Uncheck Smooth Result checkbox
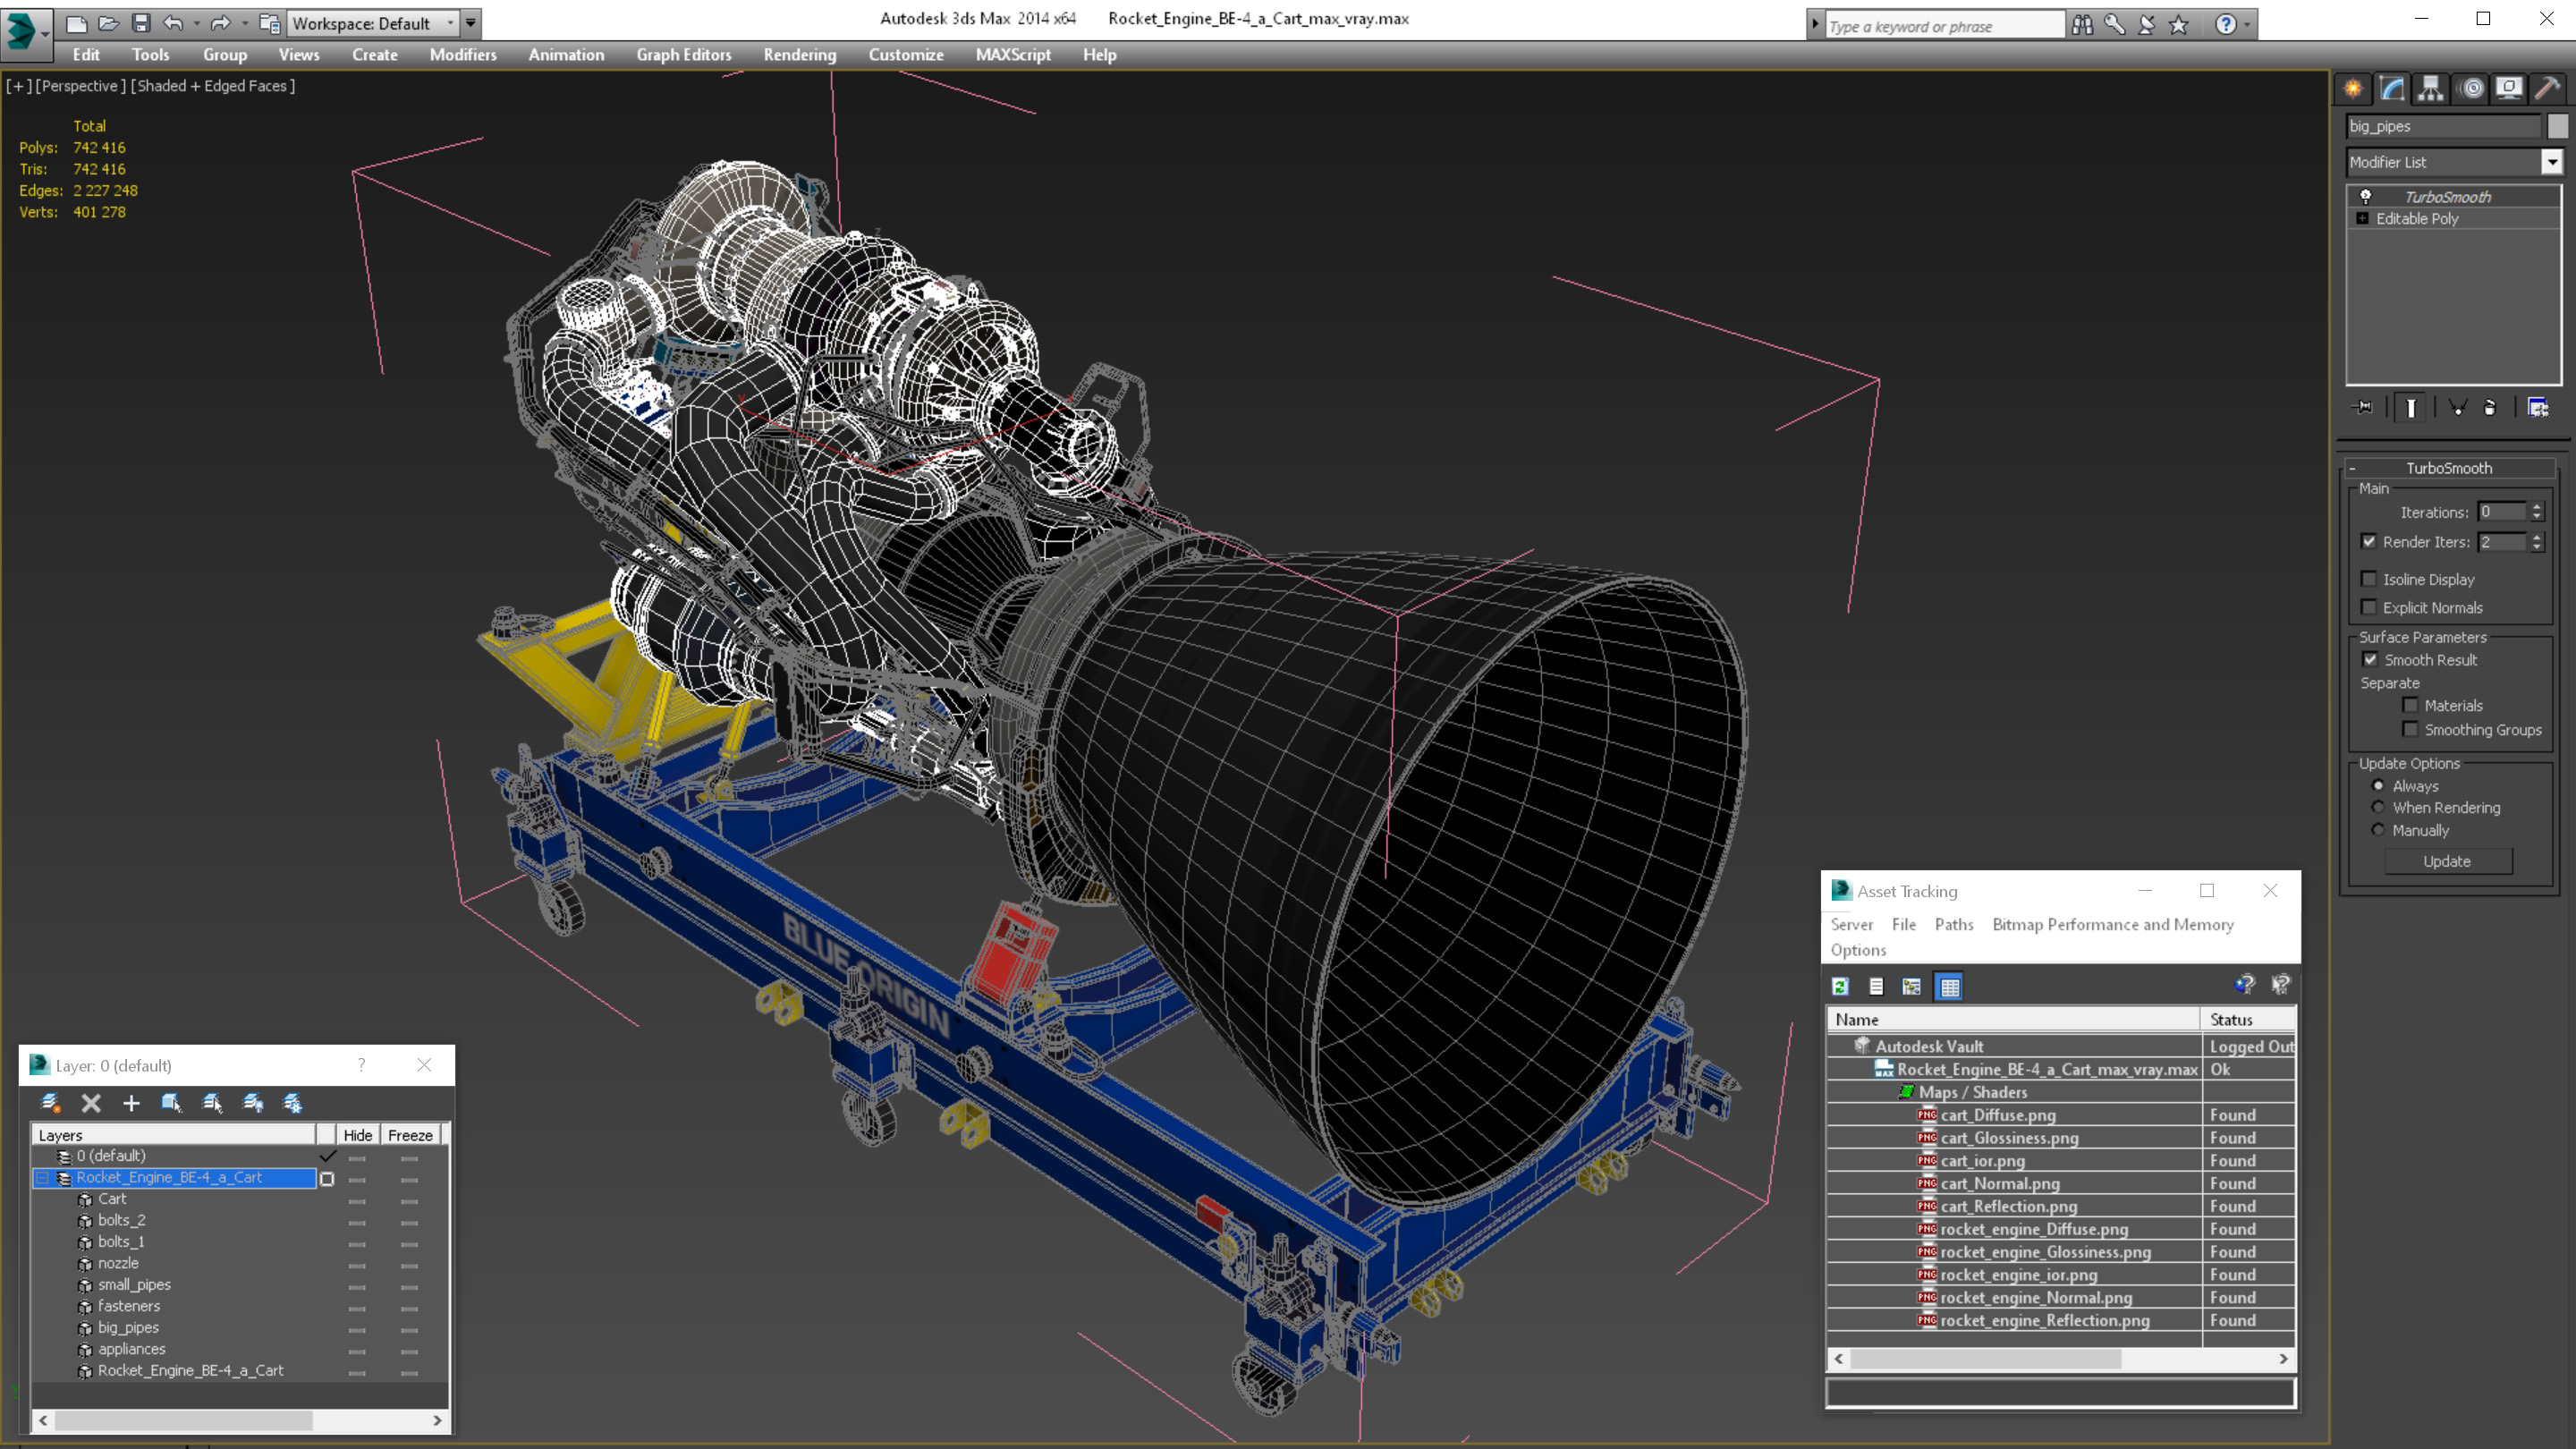This screenshot has height=1449, width=2576. 2370,660
